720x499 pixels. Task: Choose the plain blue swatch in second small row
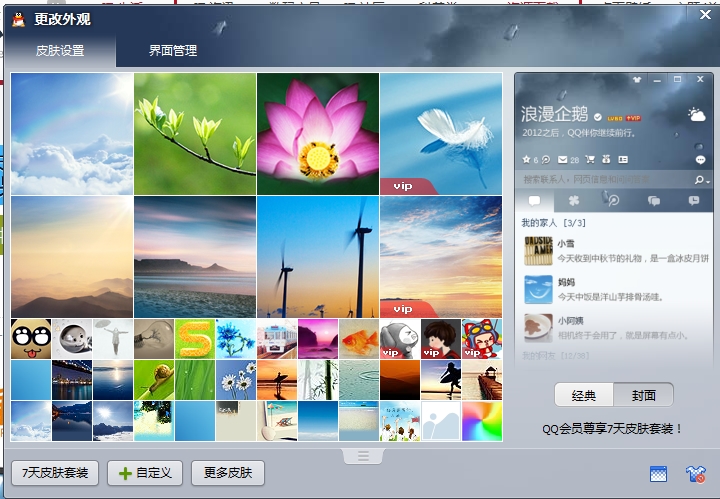(x=31, y=380)
